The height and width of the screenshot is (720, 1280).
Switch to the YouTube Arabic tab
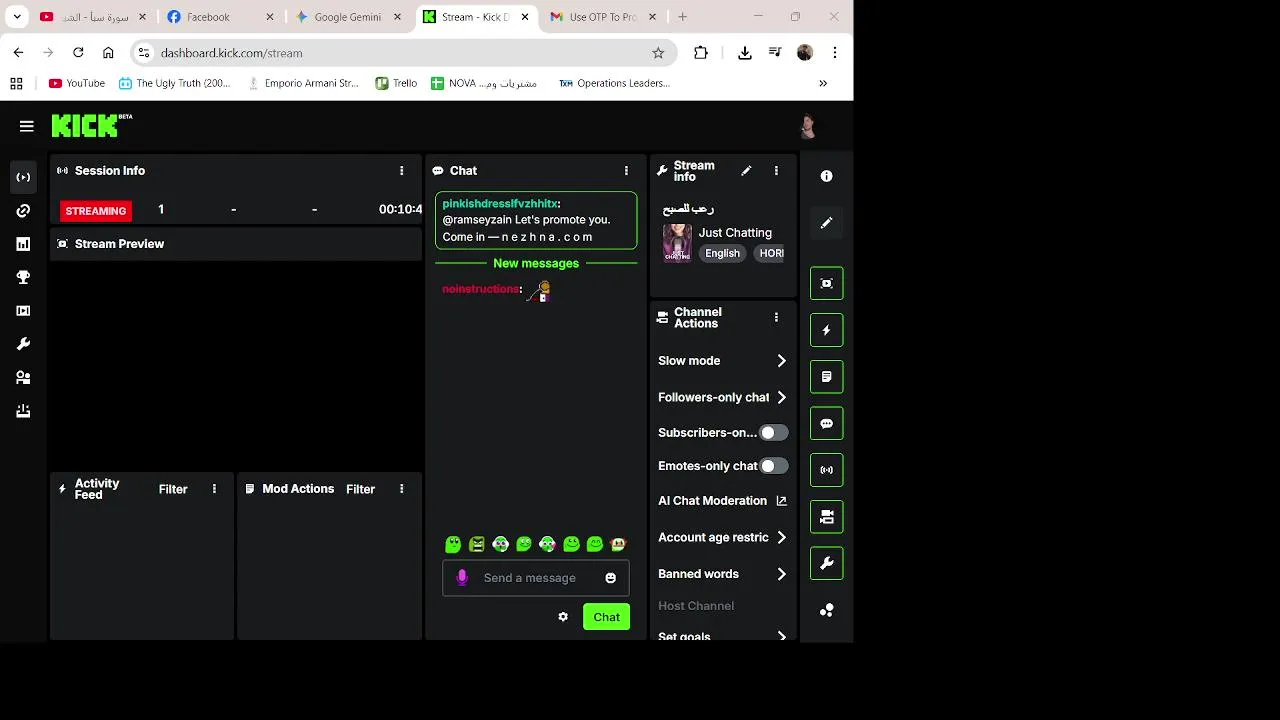pyautogui.click(x=93, y=17)
